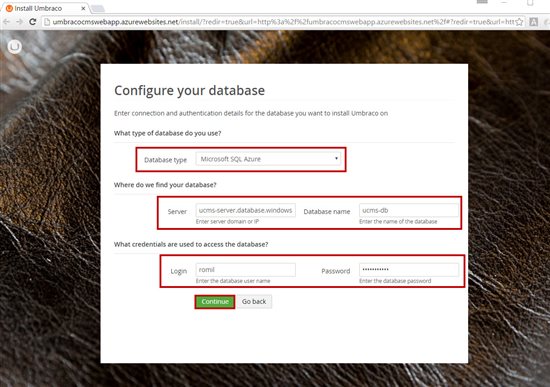
Task: Click the page icon in address bar
Action: coord(47,22)
